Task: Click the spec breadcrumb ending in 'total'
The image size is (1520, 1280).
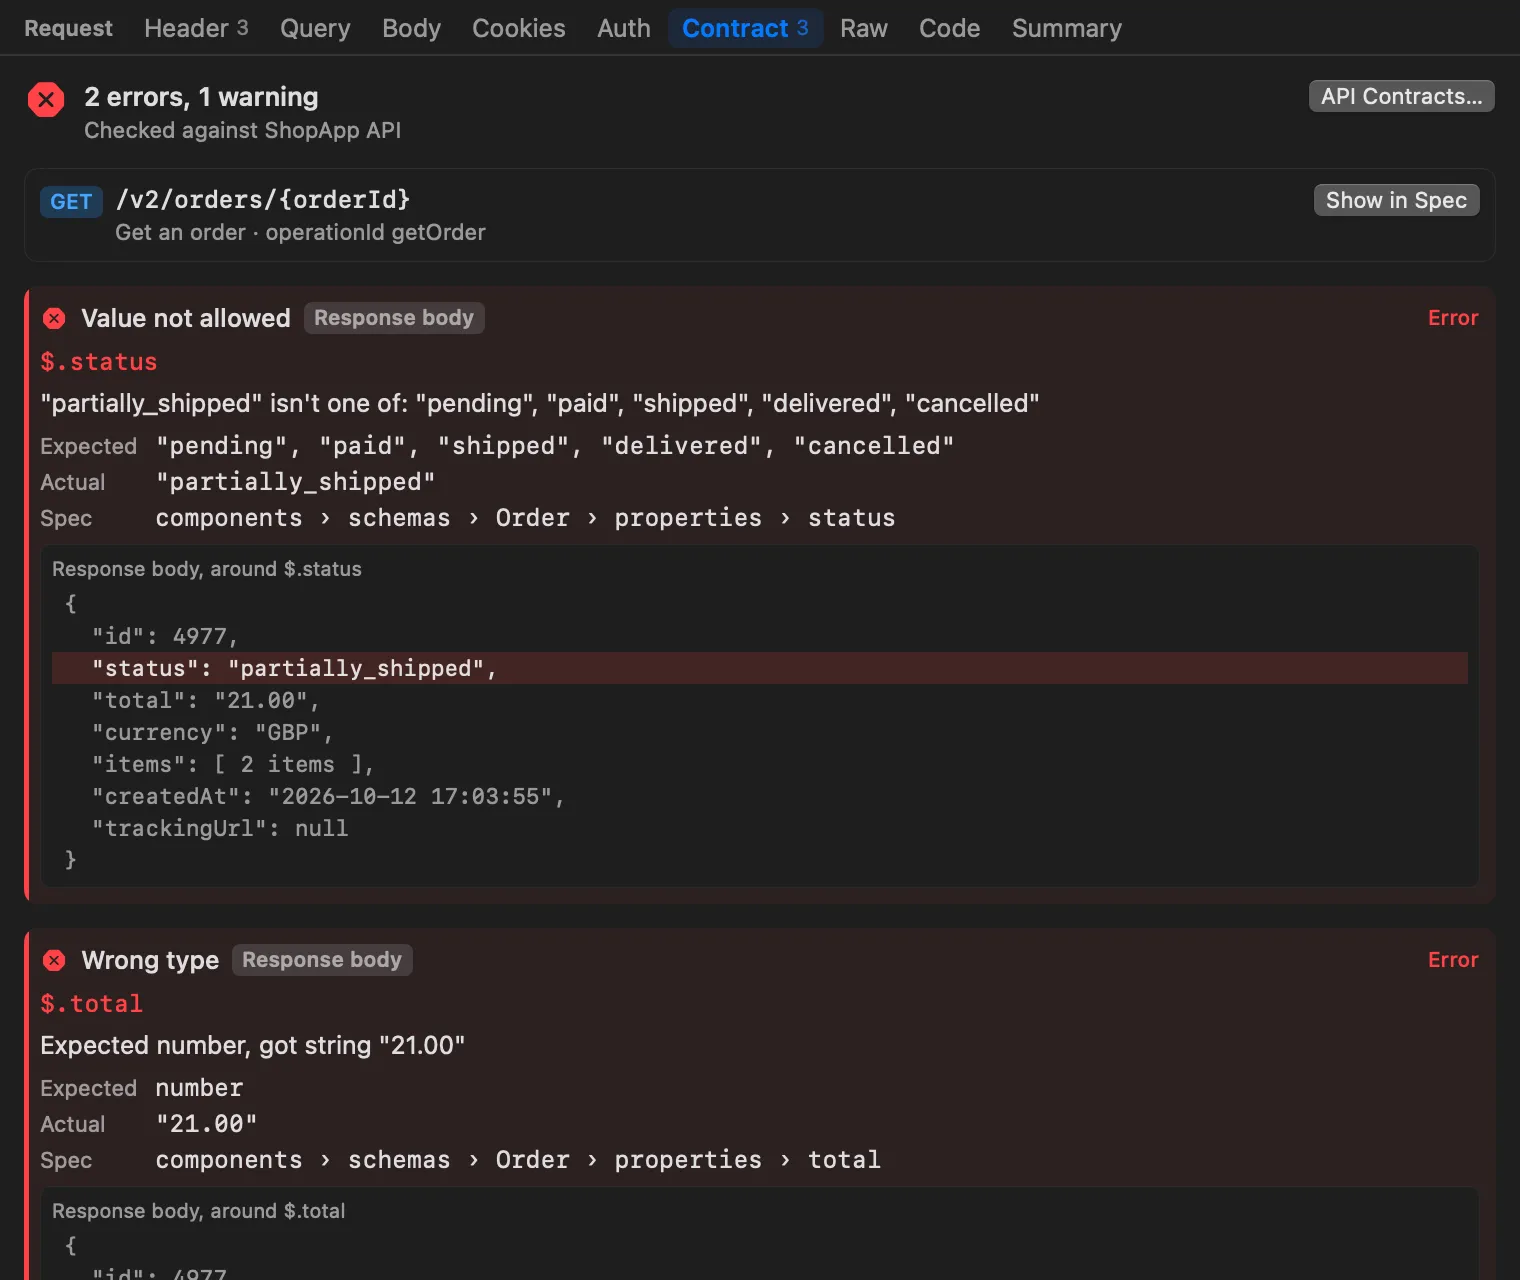Action: point(518,1160)
